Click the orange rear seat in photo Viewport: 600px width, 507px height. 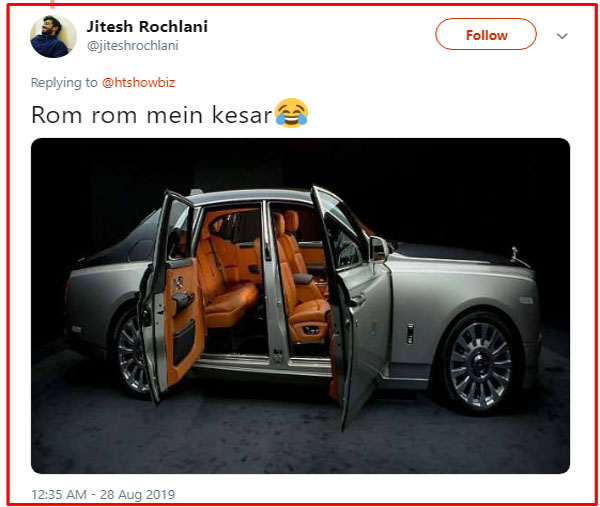(x=226, y=283)
